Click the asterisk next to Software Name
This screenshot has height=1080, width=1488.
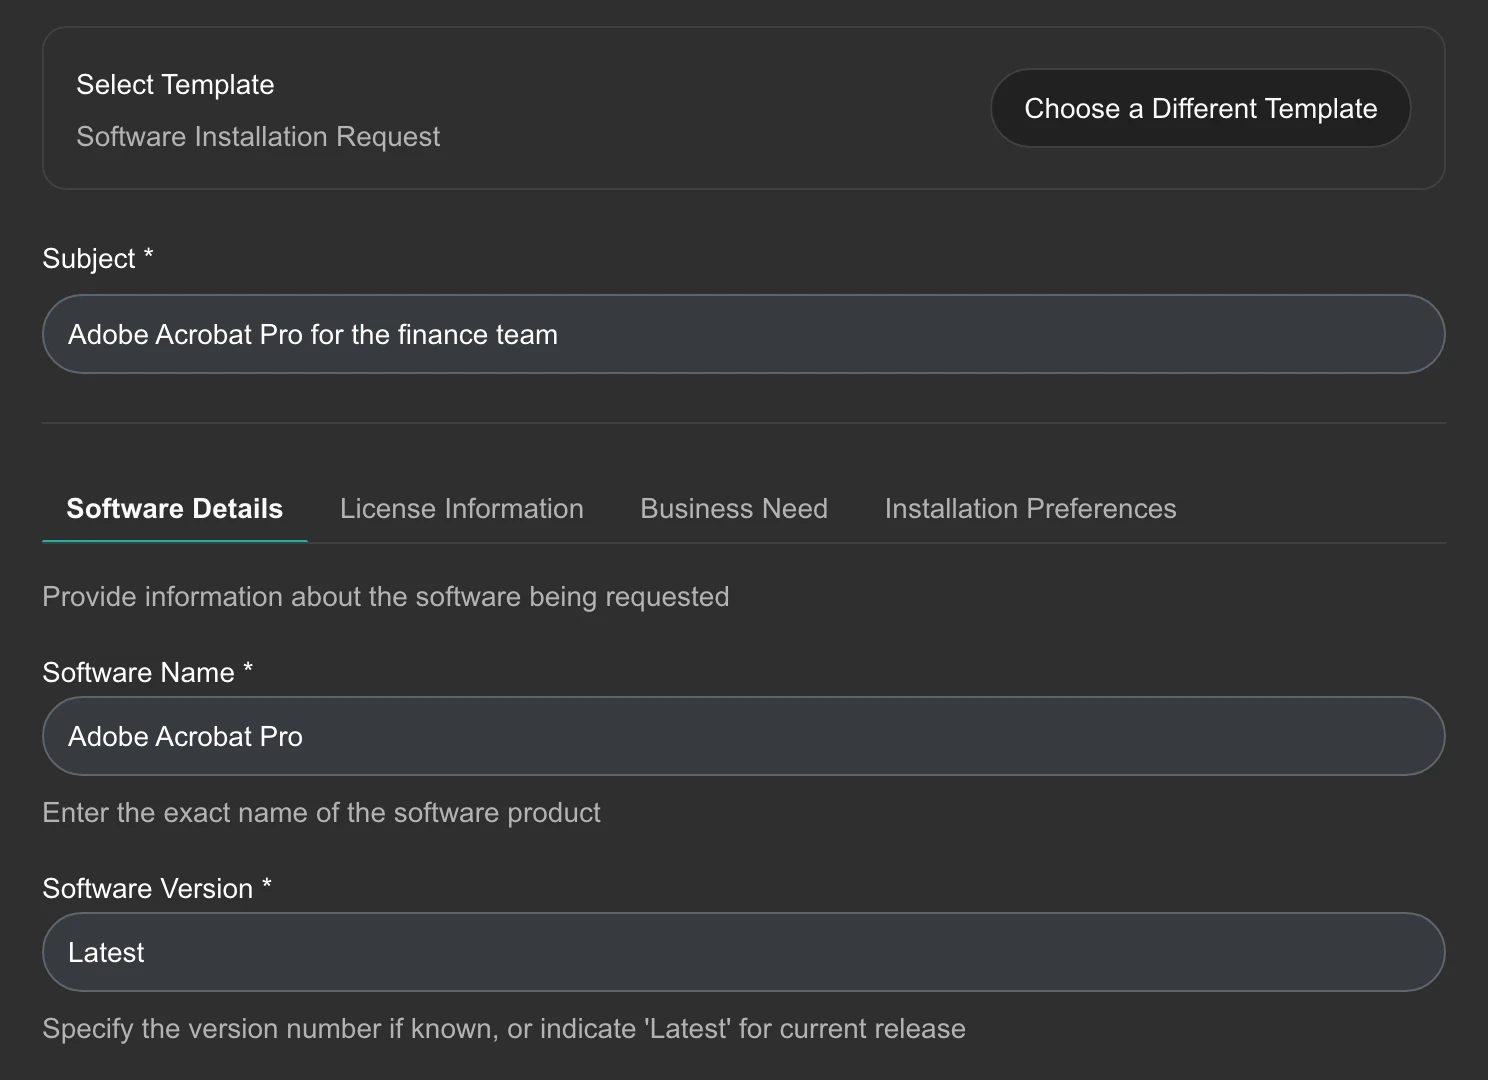248,668
